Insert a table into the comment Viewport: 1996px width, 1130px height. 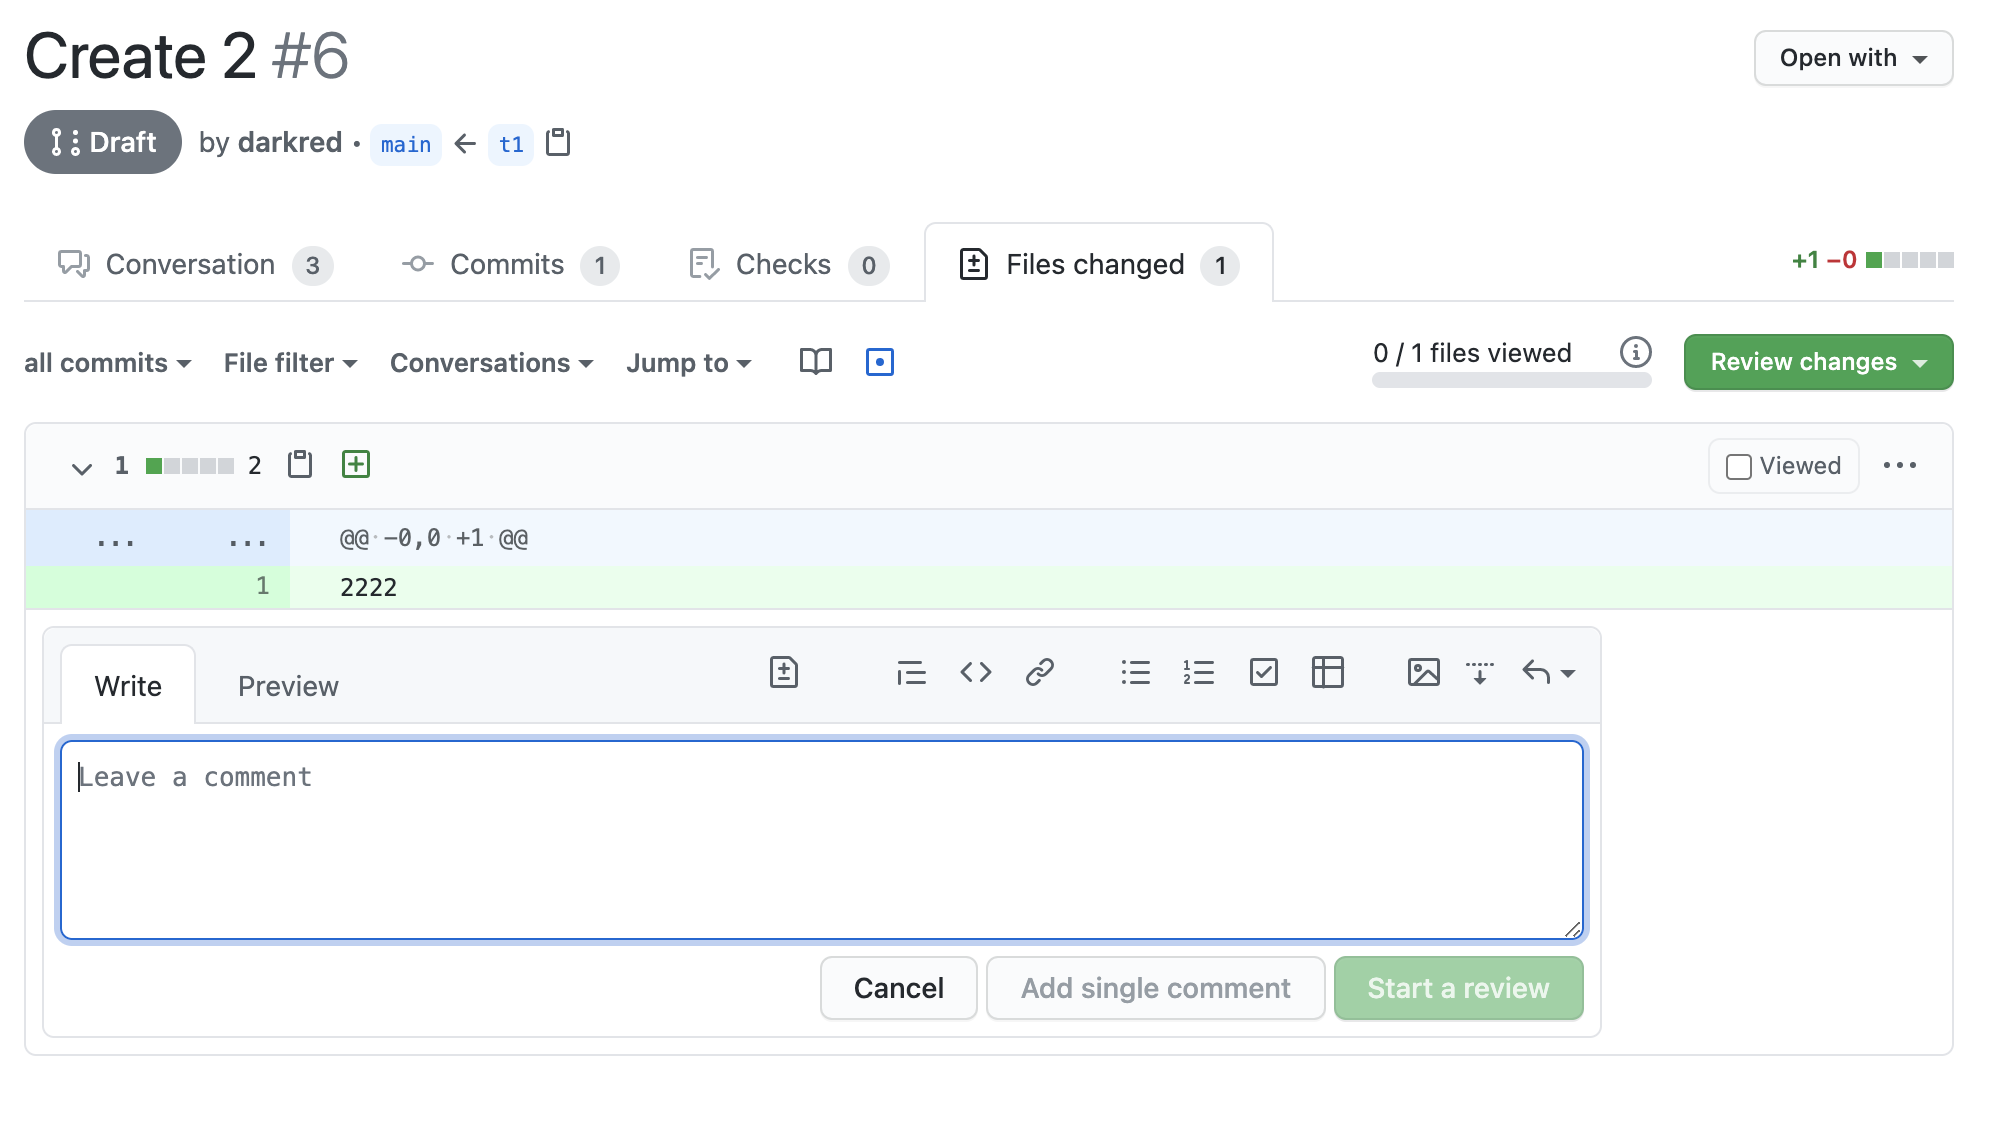(1327, 672)
